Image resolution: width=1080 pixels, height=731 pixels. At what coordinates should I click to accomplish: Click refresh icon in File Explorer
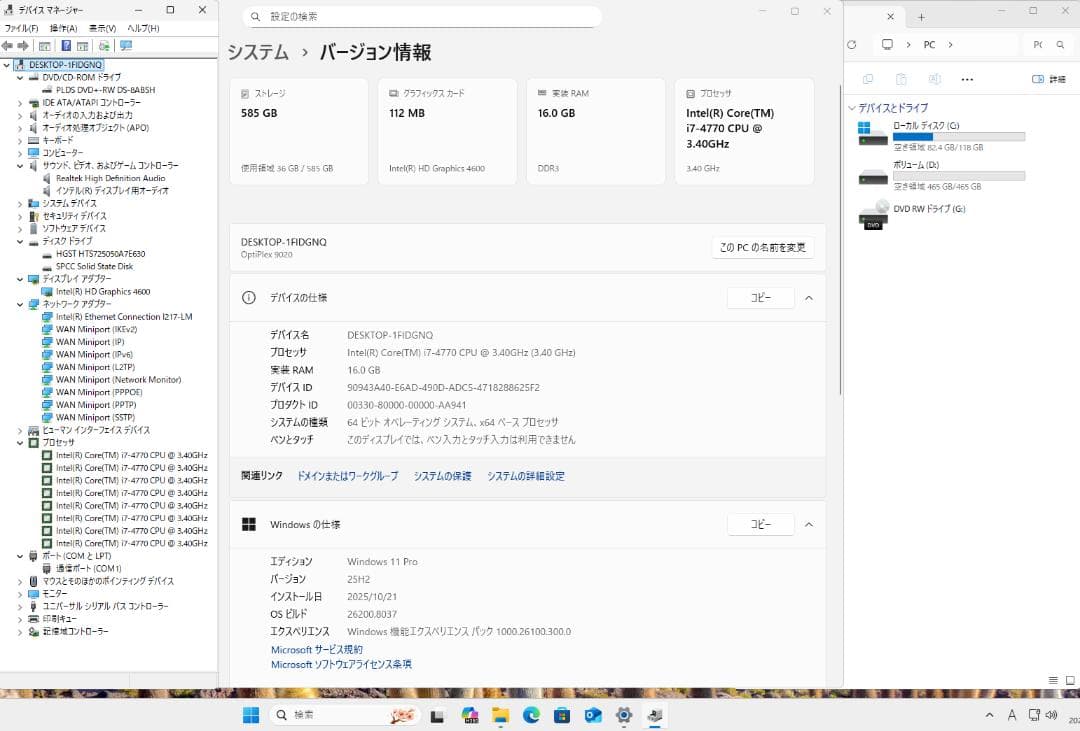[x=852, y=45]
